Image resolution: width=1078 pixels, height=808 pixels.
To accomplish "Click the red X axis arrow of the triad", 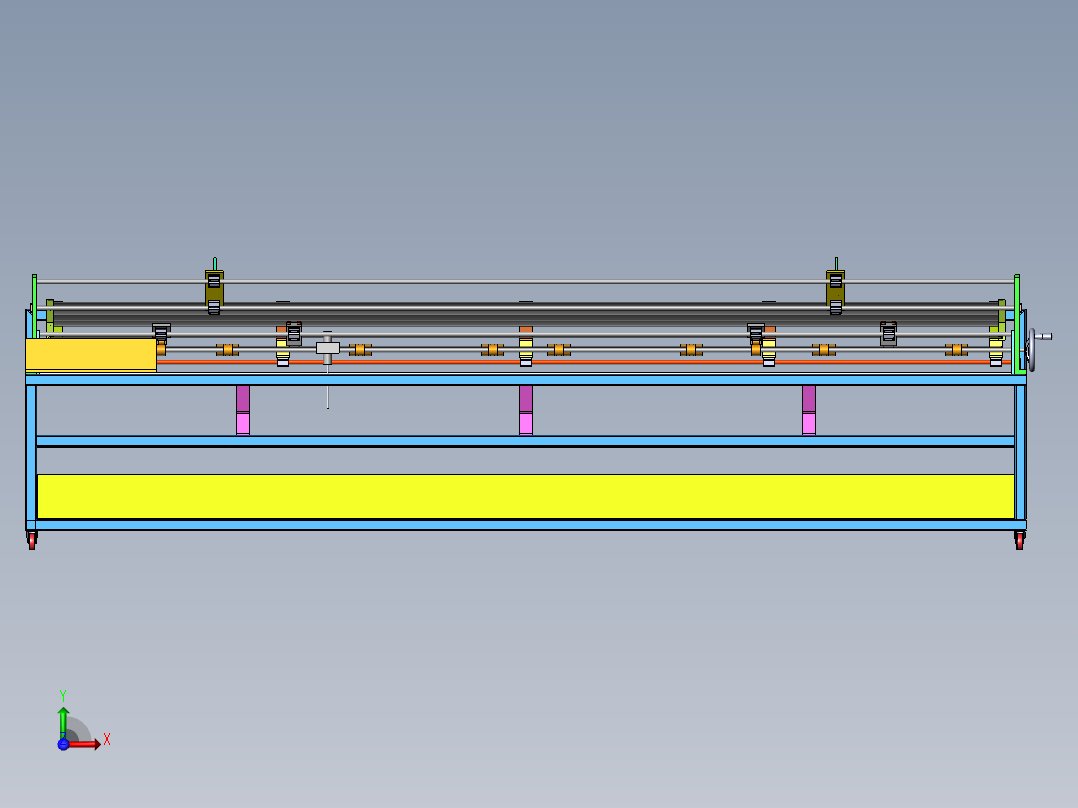I will 85,744.
